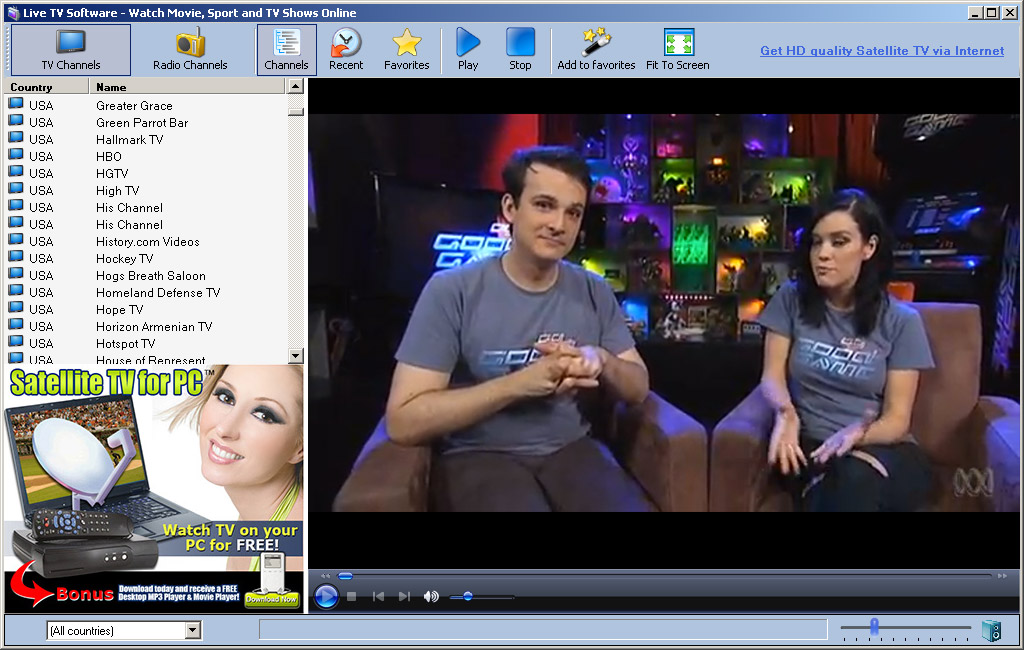The image size is (1024, 650).
Task: Click the Play toolbar button
Action: click(468, 50)
